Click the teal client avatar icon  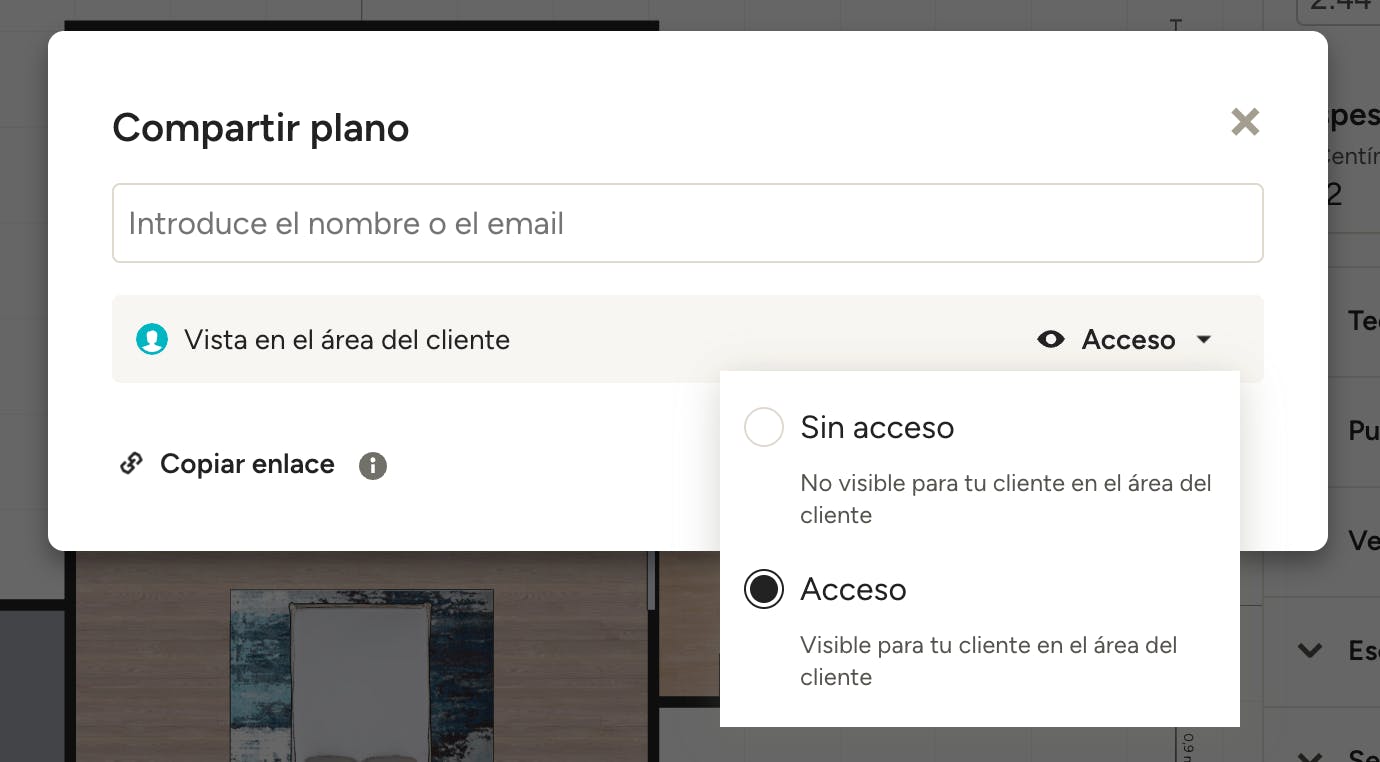(152, 339)
